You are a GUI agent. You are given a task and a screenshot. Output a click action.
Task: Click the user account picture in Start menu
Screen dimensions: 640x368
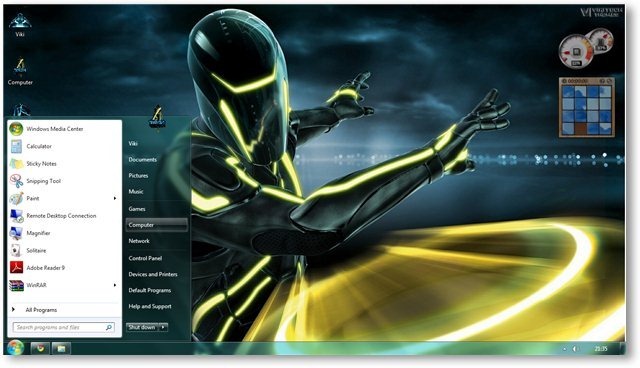click(x=158, y=117)
